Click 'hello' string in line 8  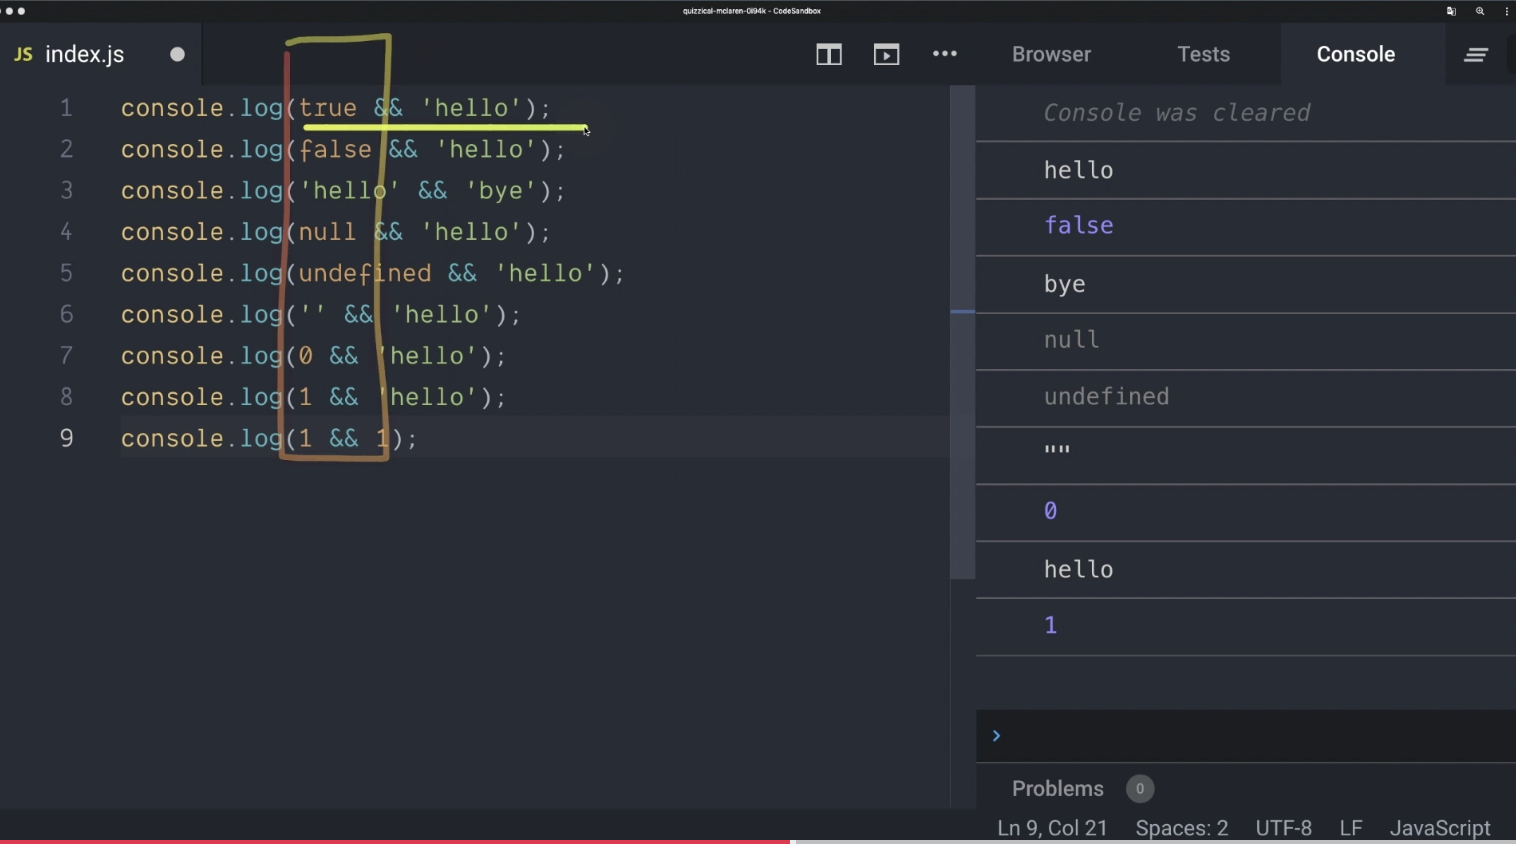(427, 397)
